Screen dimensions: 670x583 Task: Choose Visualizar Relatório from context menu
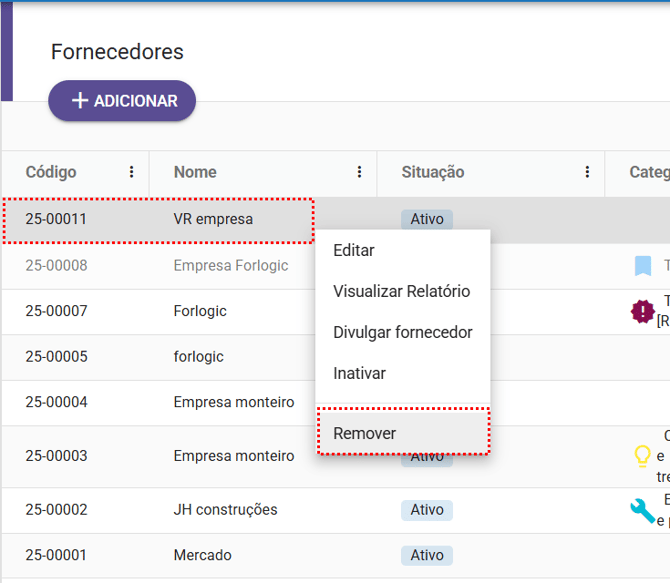tap(401, 291)
